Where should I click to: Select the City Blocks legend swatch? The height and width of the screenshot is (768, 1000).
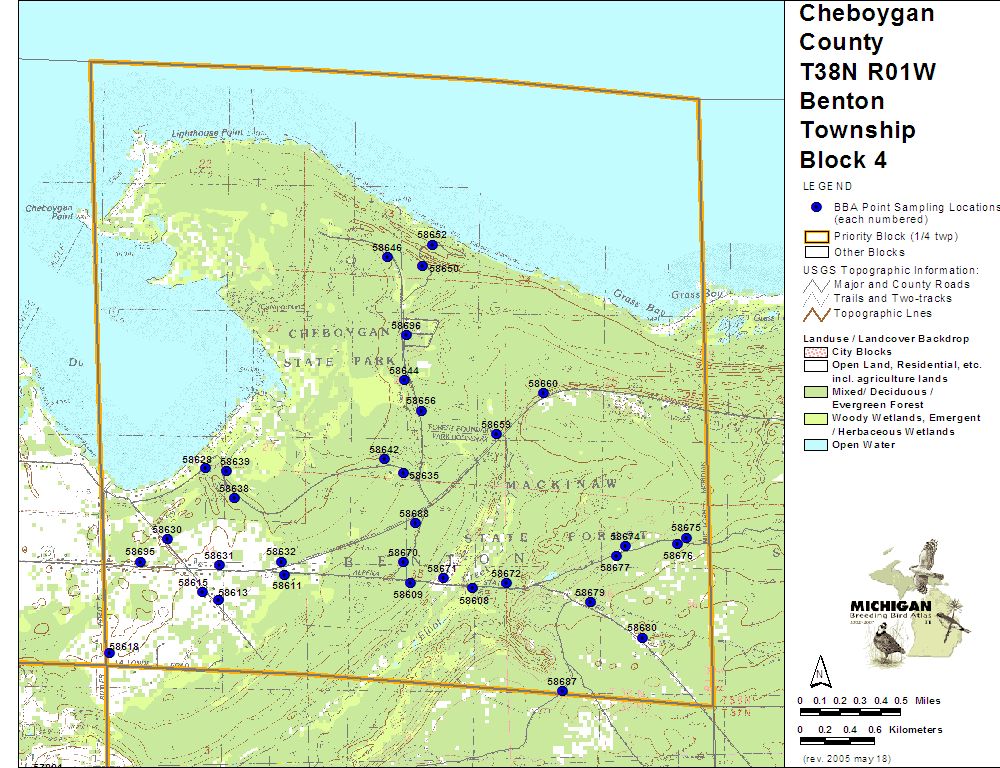point(817,352)
